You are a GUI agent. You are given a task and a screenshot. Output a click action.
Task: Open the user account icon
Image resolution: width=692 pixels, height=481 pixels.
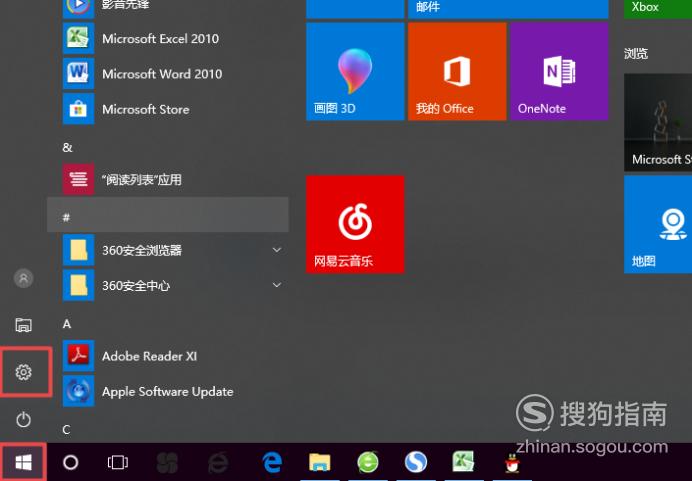point(23,278)
